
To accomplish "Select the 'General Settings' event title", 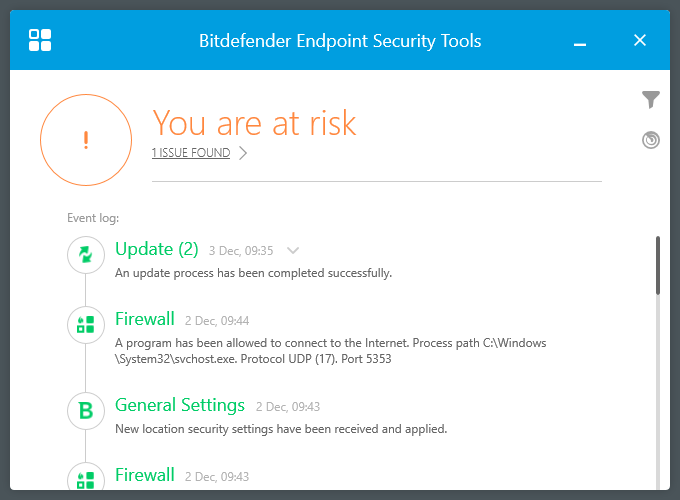I will 180,405.
